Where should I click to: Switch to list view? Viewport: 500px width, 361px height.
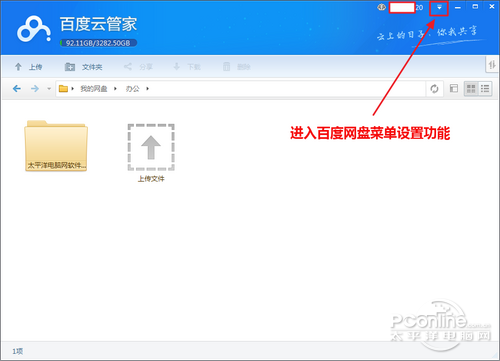[485, 89]
